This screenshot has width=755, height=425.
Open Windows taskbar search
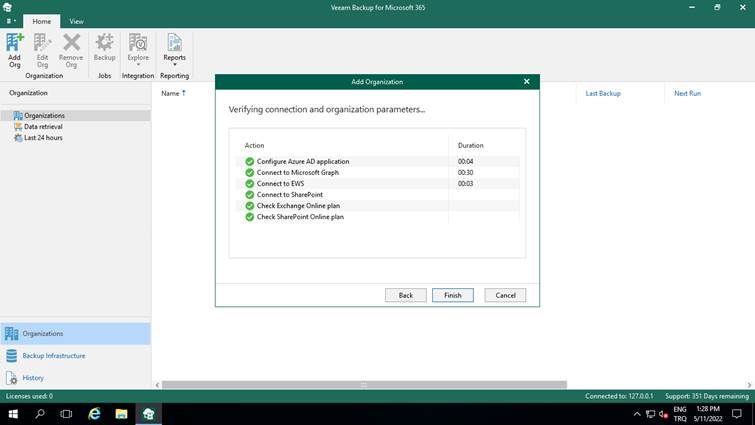tap(40, 414)
